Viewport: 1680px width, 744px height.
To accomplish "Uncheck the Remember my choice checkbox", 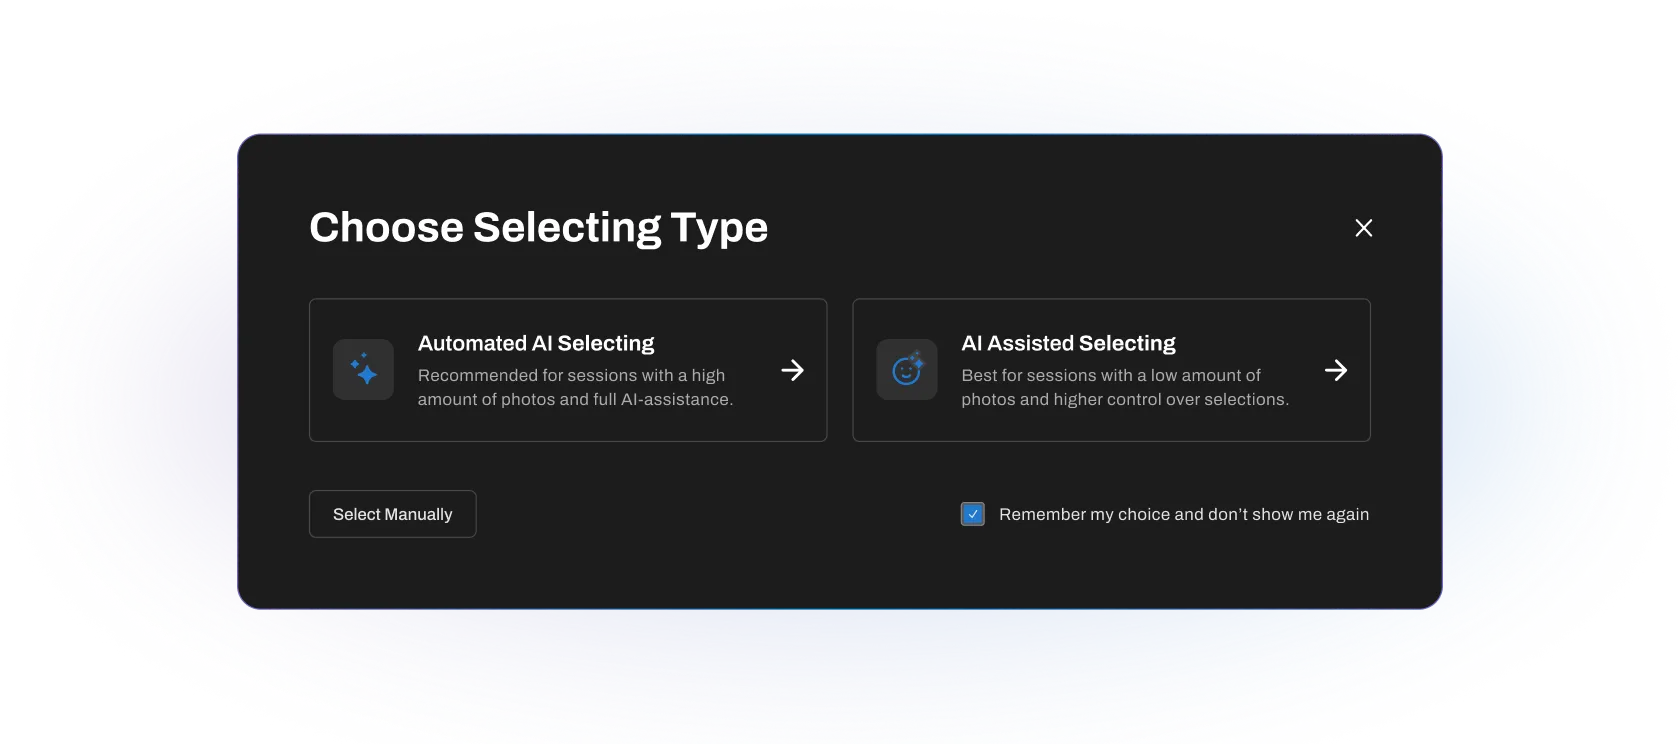I will pos(972,514).
